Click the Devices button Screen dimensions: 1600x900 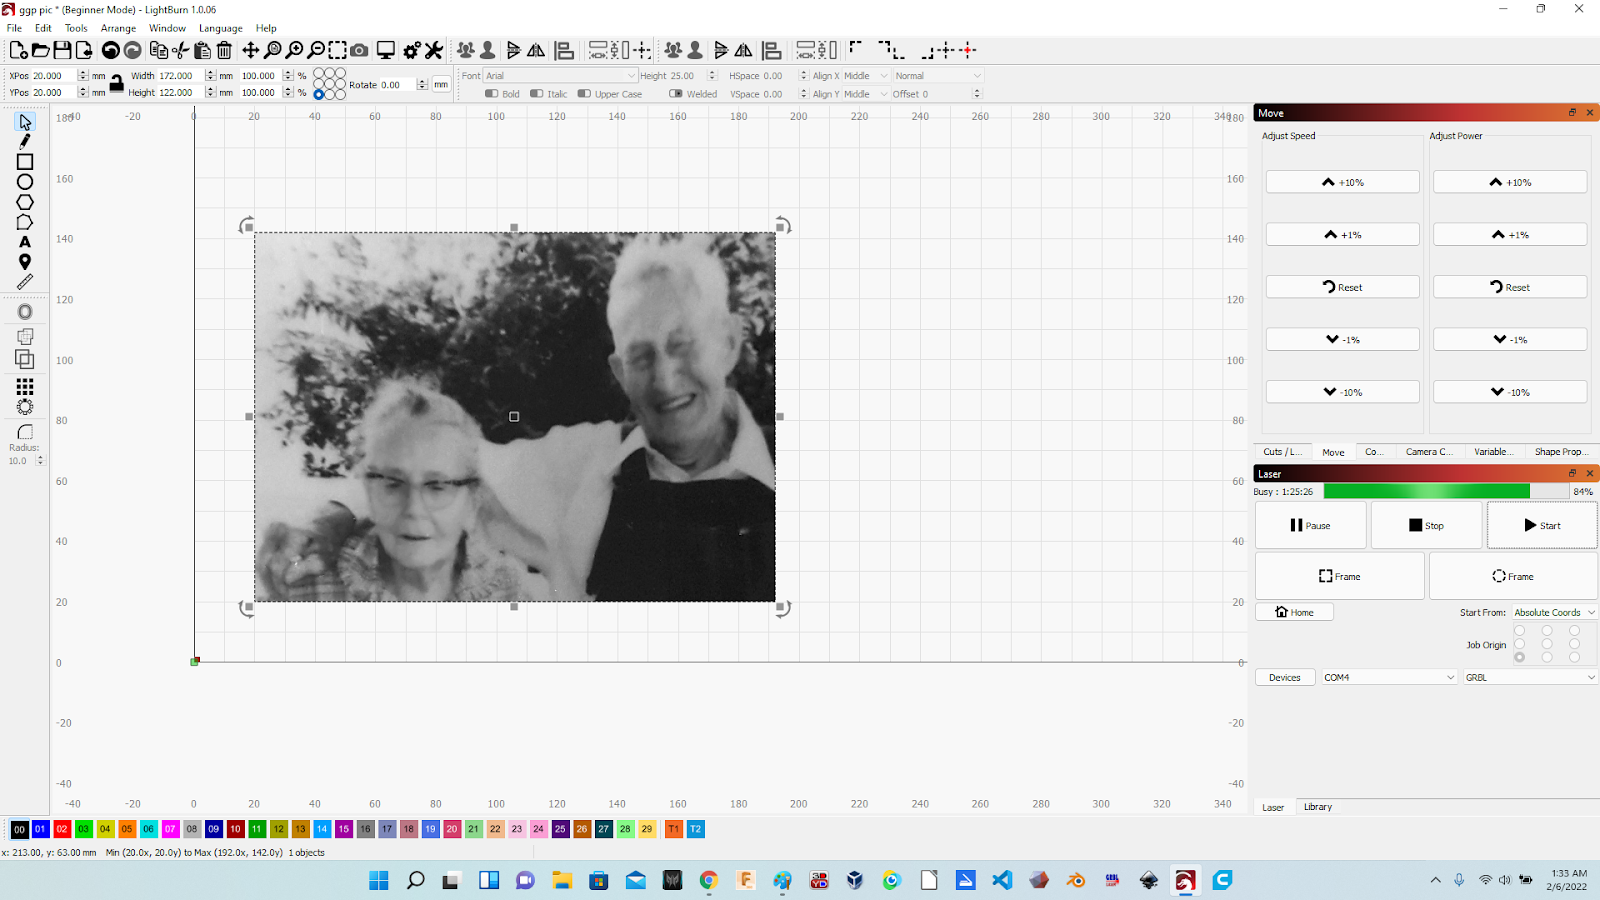point(1285,677)
